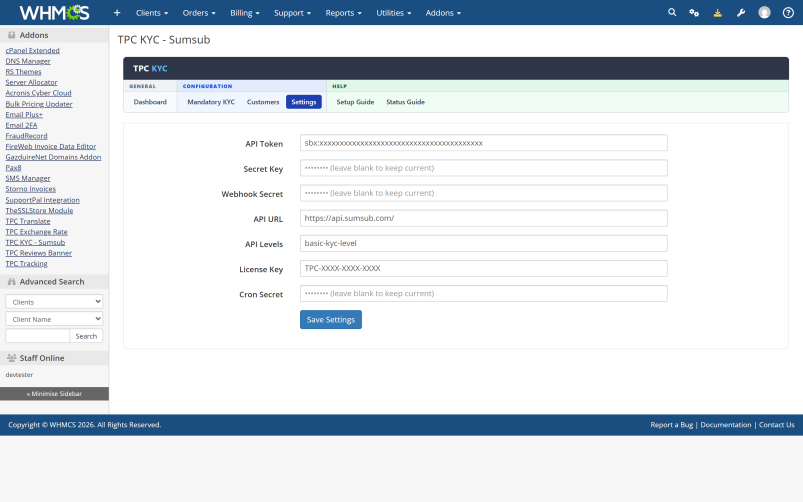Open the Server Allocator addon link
803x502 pixels.
(31, 82)
